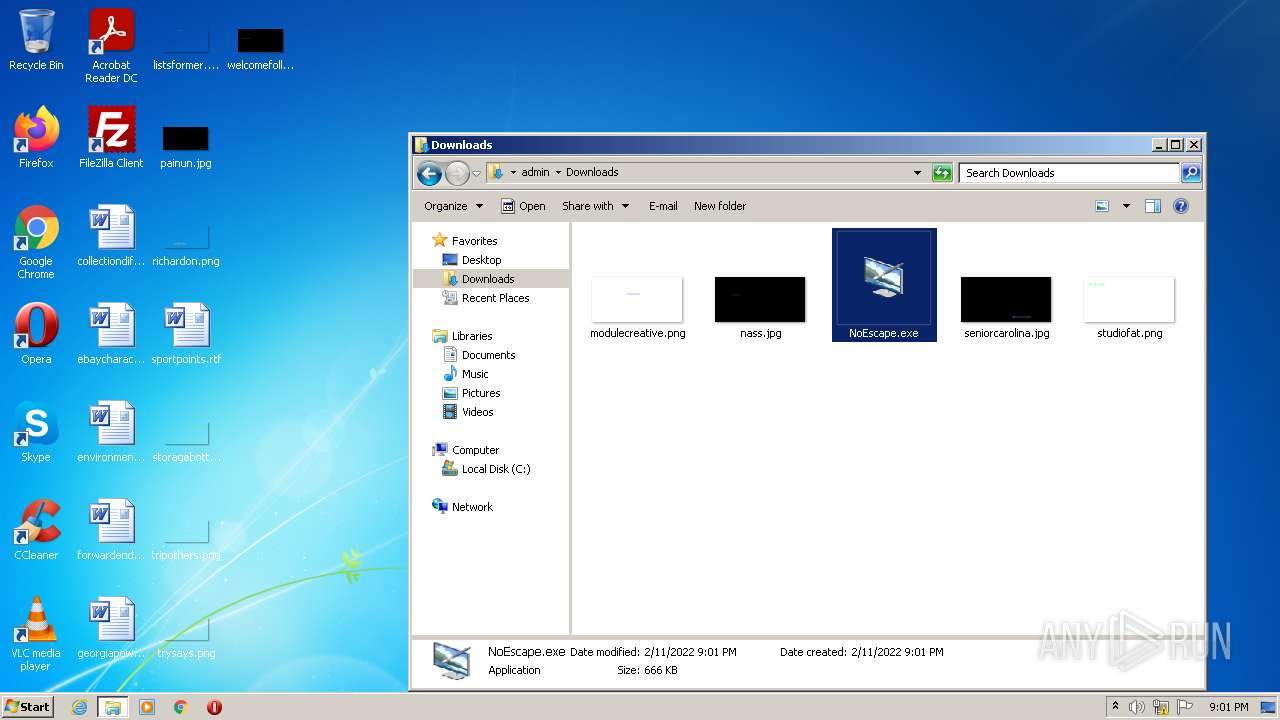Launch Acrobat Reader DC from desktop
This screenshot has width=1280, height=720.
[x=111, y=46]
